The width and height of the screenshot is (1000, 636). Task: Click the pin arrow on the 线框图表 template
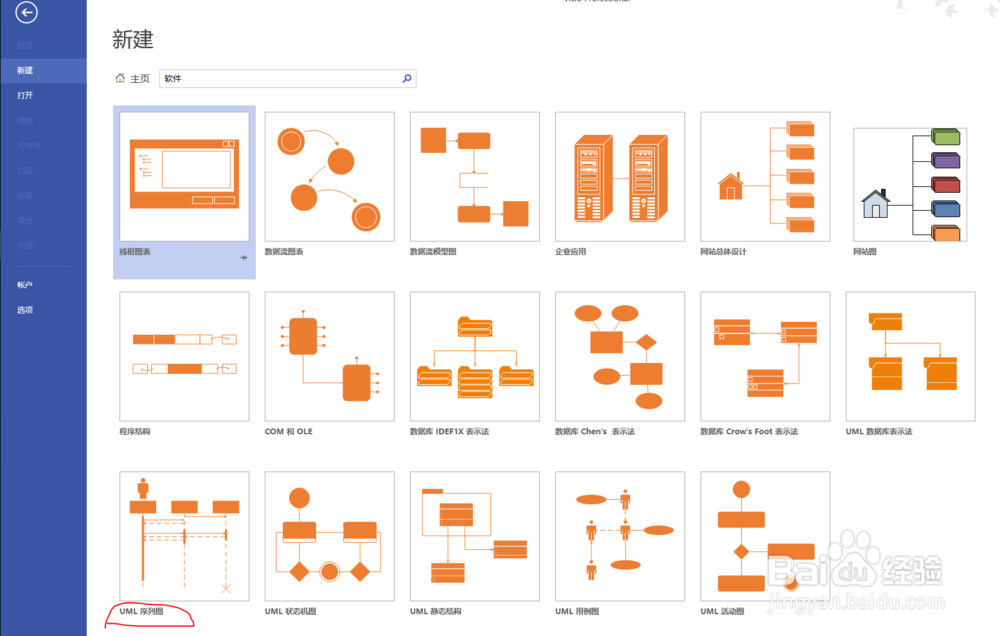pos(242,258)
